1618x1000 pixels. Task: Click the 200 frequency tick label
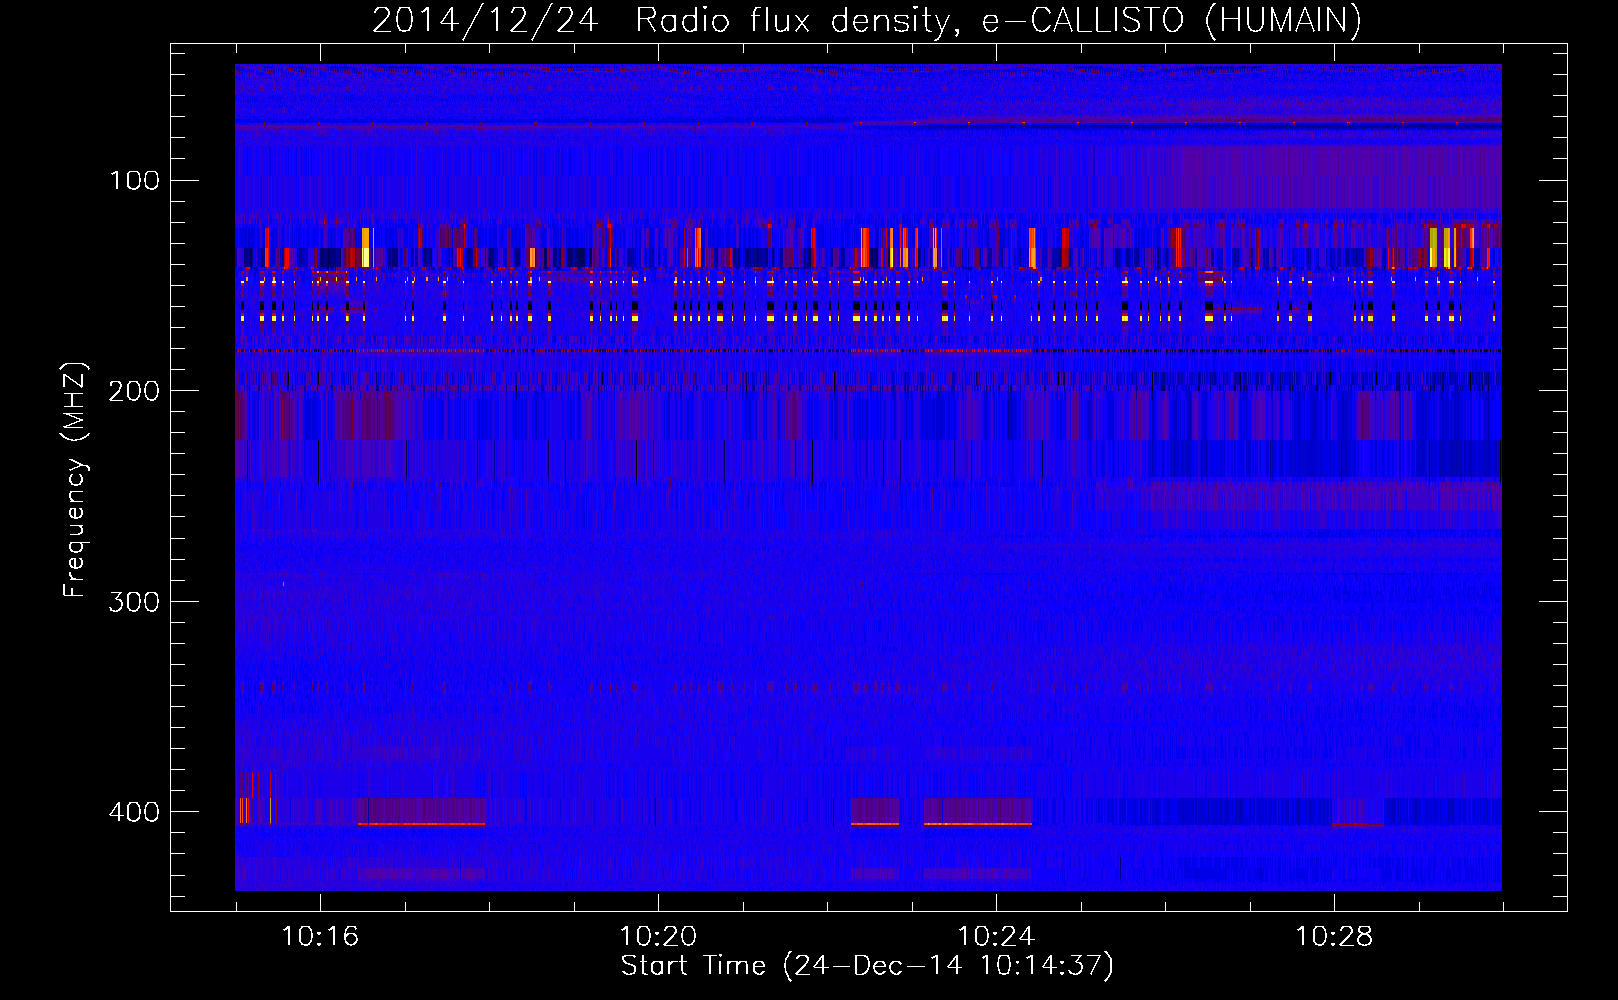[135, 391]
